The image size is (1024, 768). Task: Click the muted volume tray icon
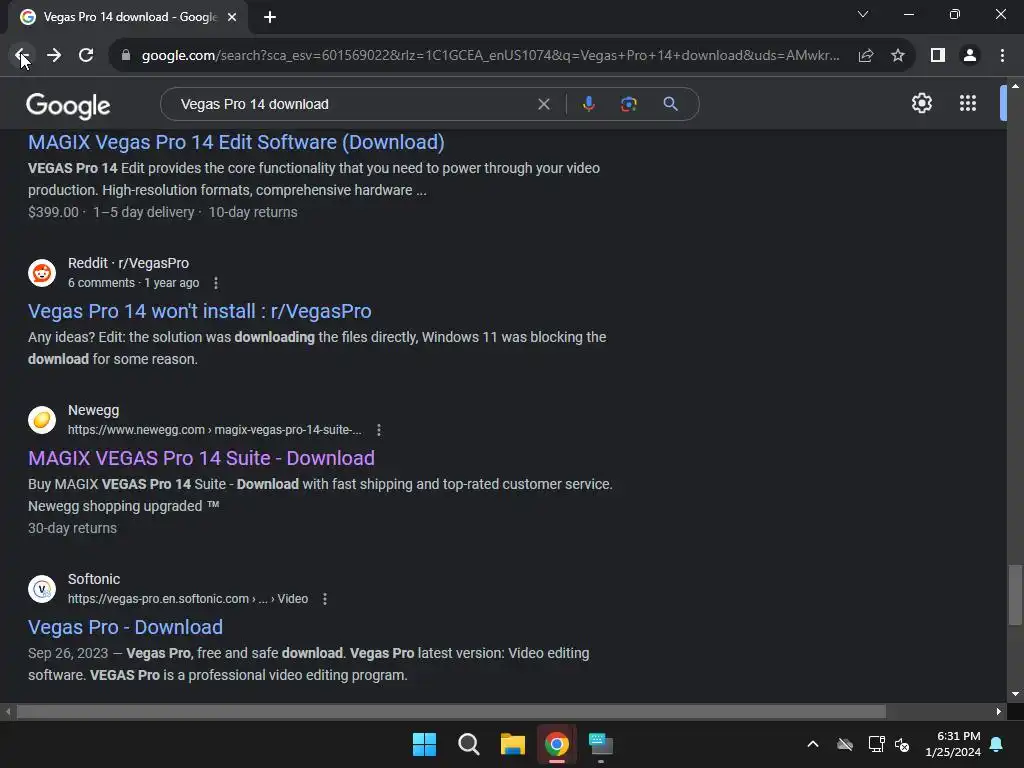(902, 744)
